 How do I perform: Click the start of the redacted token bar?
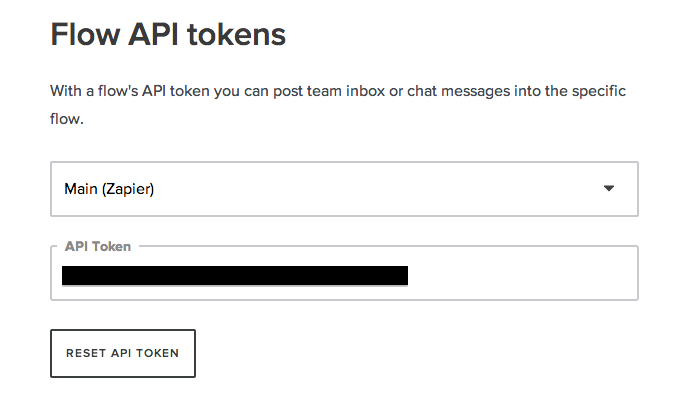tap(66, 275)
